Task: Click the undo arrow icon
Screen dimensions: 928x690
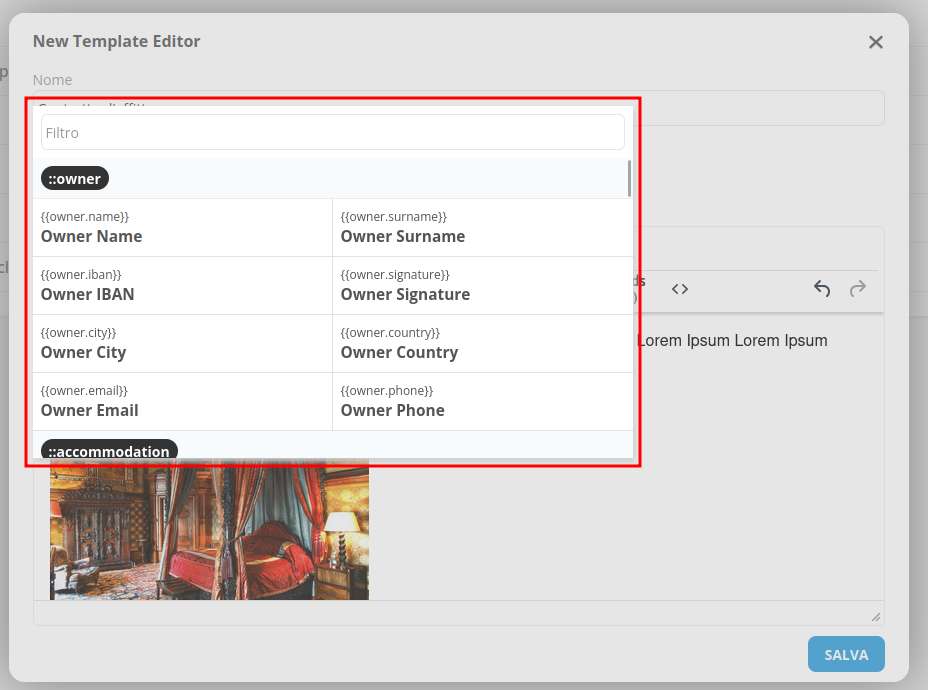Action: point(822,289)
